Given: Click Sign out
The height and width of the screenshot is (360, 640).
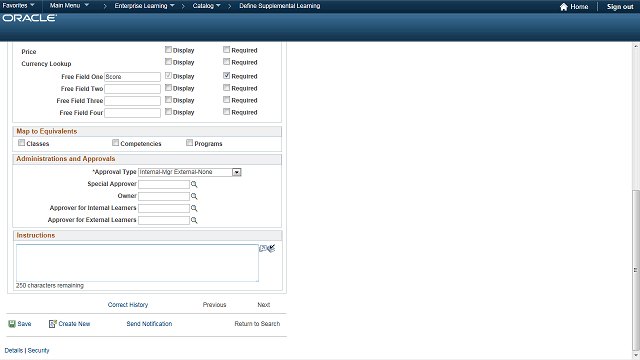Looking at the screenshot, I should coord(620,7).
